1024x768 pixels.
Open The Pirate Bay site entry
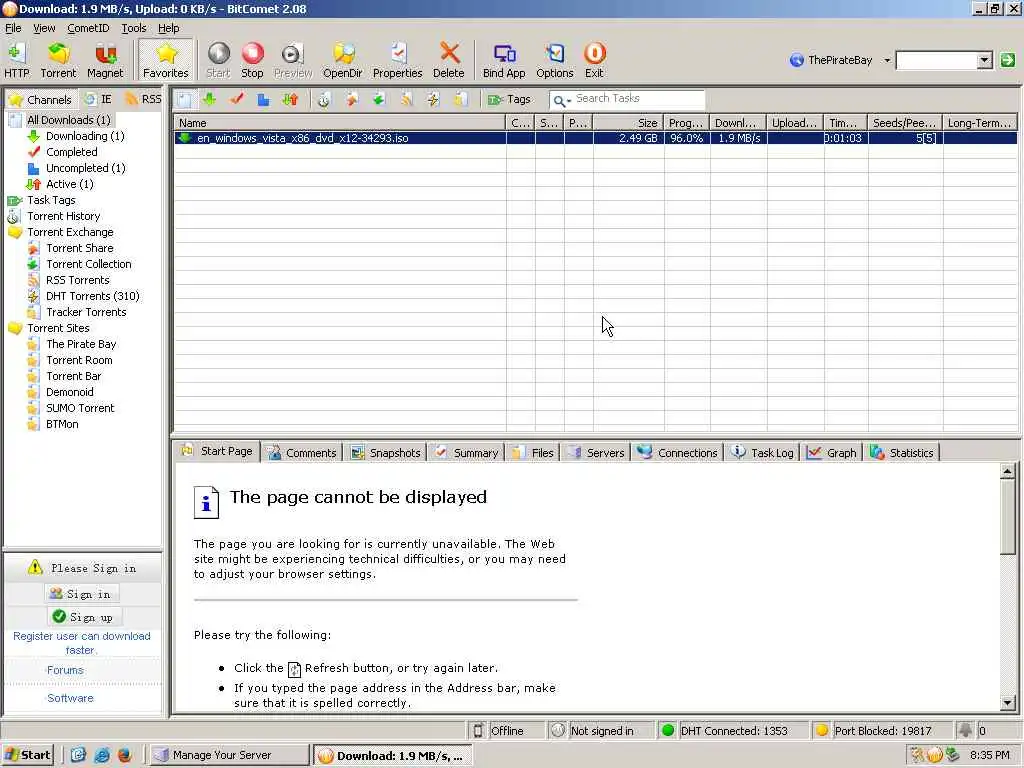coord(81,344)
